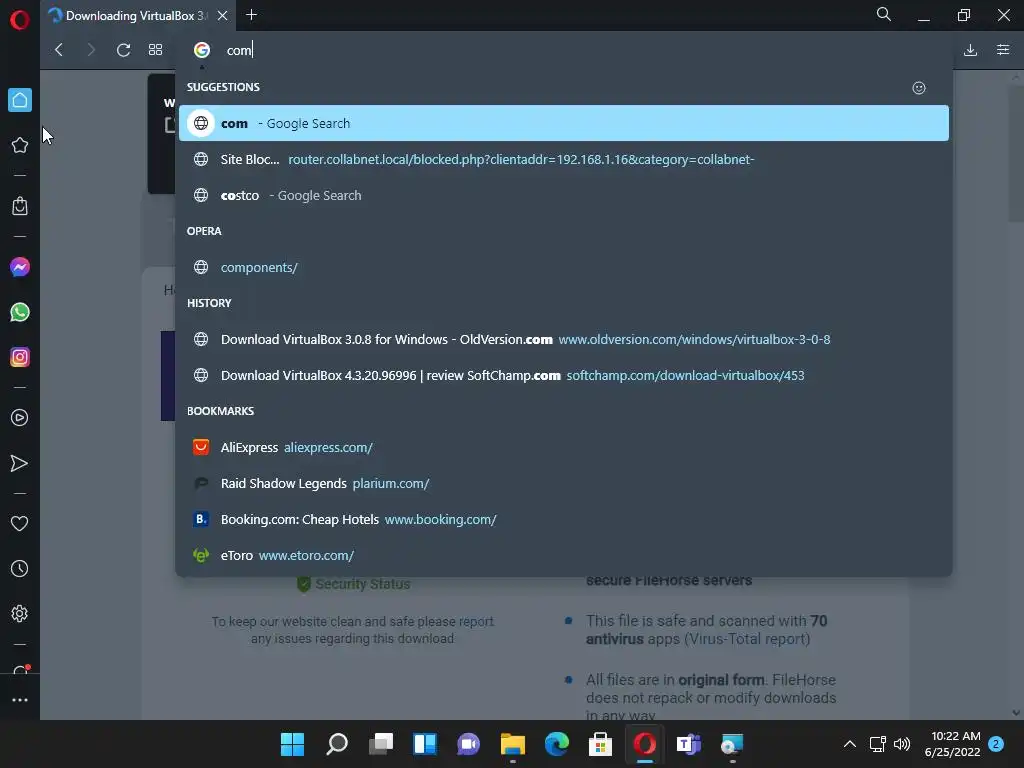This screenshot has height=768, width=1024.
Task: Open the Pinboards heart icon in sidebar
Action: 20,523
